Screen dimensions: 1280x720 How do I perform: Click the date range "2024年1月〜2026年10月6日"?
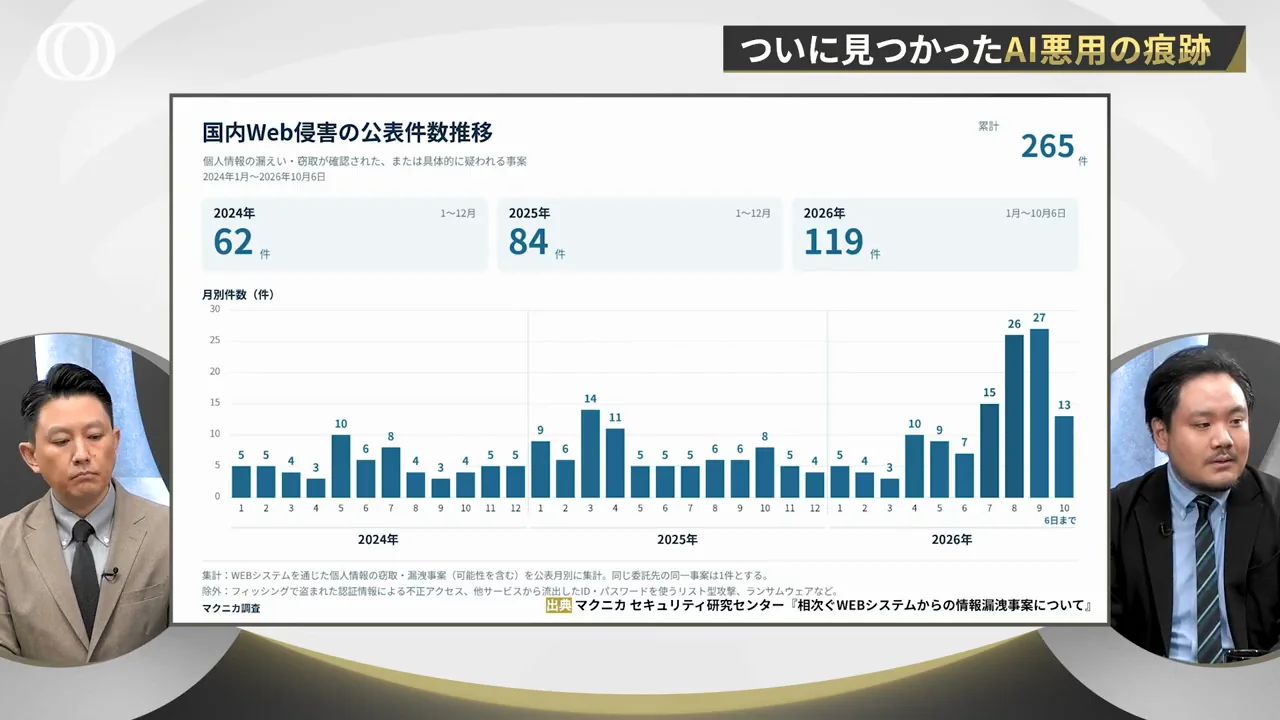pyautogui.click(x=264, y=177)
